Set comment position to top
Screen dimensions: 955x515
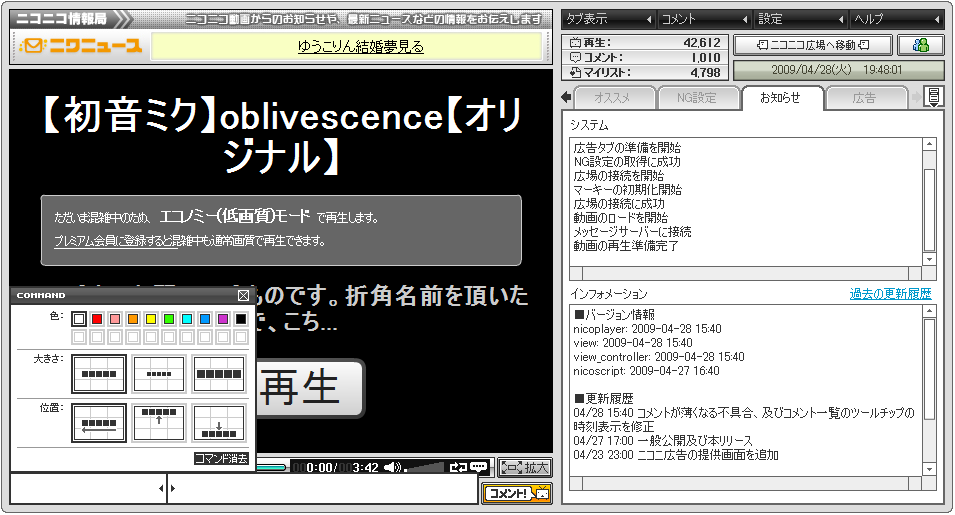coord(159,422)
